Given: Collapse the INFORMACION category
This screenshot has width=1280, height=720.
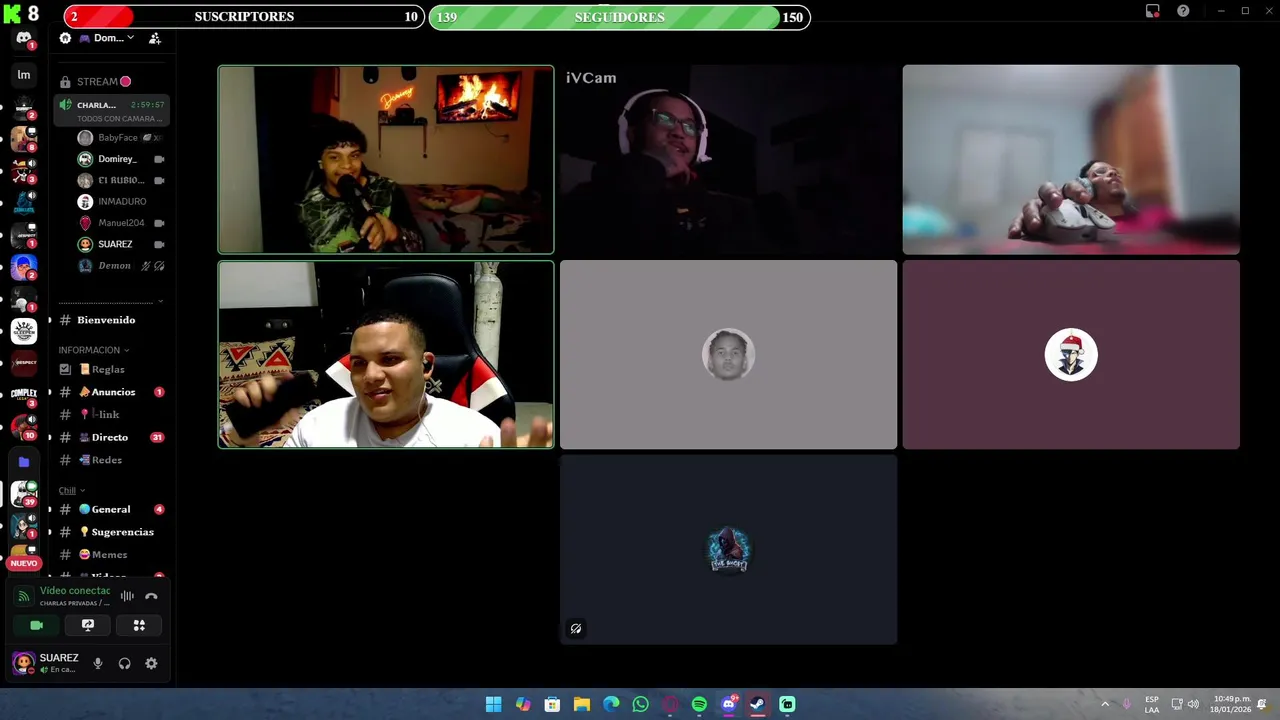Looking at the screenshot, I should click(x=93, y=350).
